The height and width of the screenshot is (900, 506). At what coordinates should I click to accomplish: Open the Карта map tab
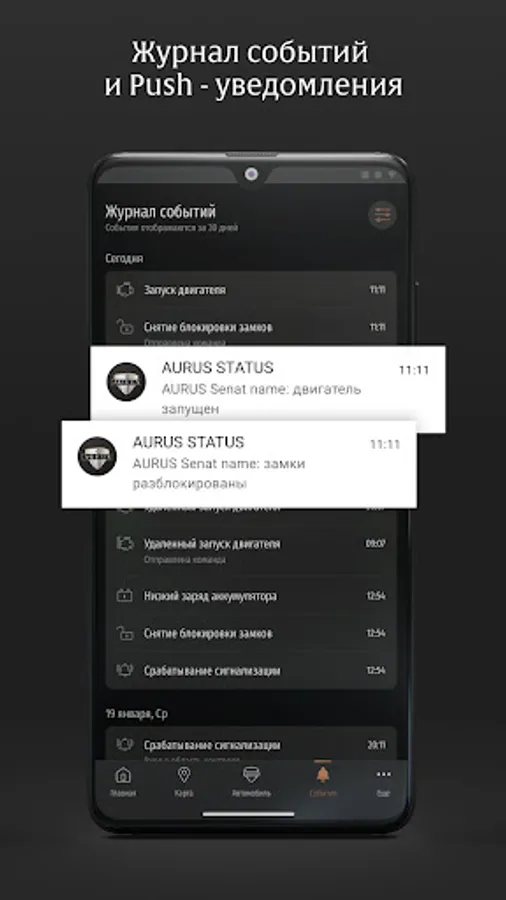click(x=184, y=782)
